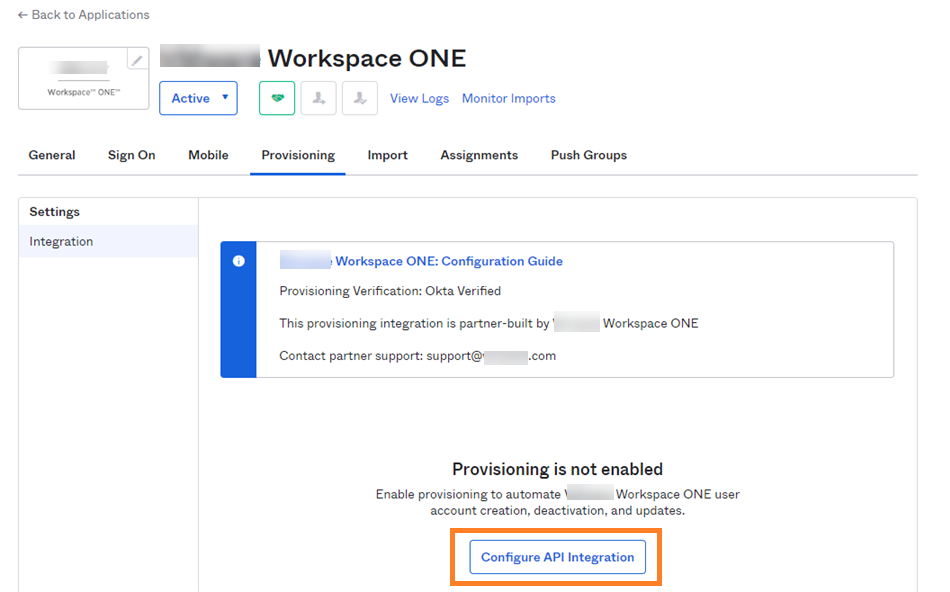Image resolution: width=950 pixels, height=592 pixels.
Task: Click the Workspace ONE logo thumbnail
Action: click(x=84, y=79)
